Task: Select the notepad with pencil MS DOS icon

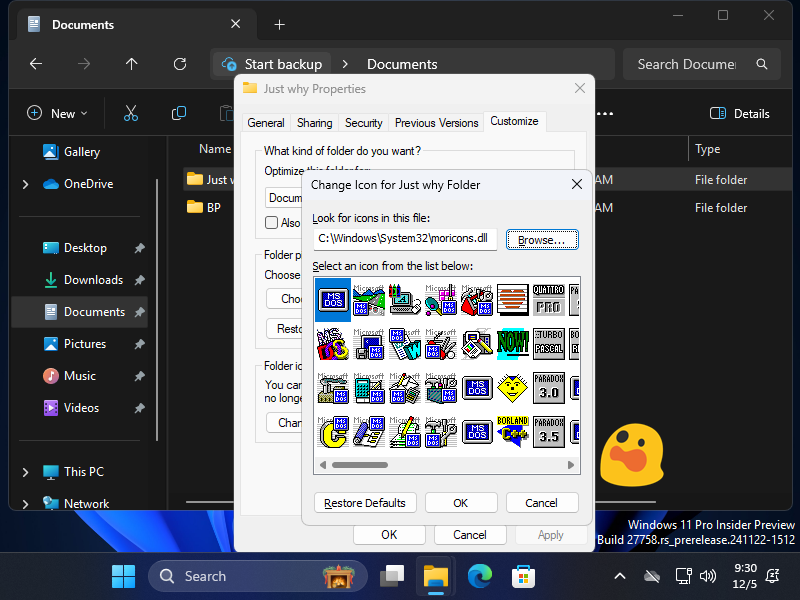Action: (x=405, y=432)
